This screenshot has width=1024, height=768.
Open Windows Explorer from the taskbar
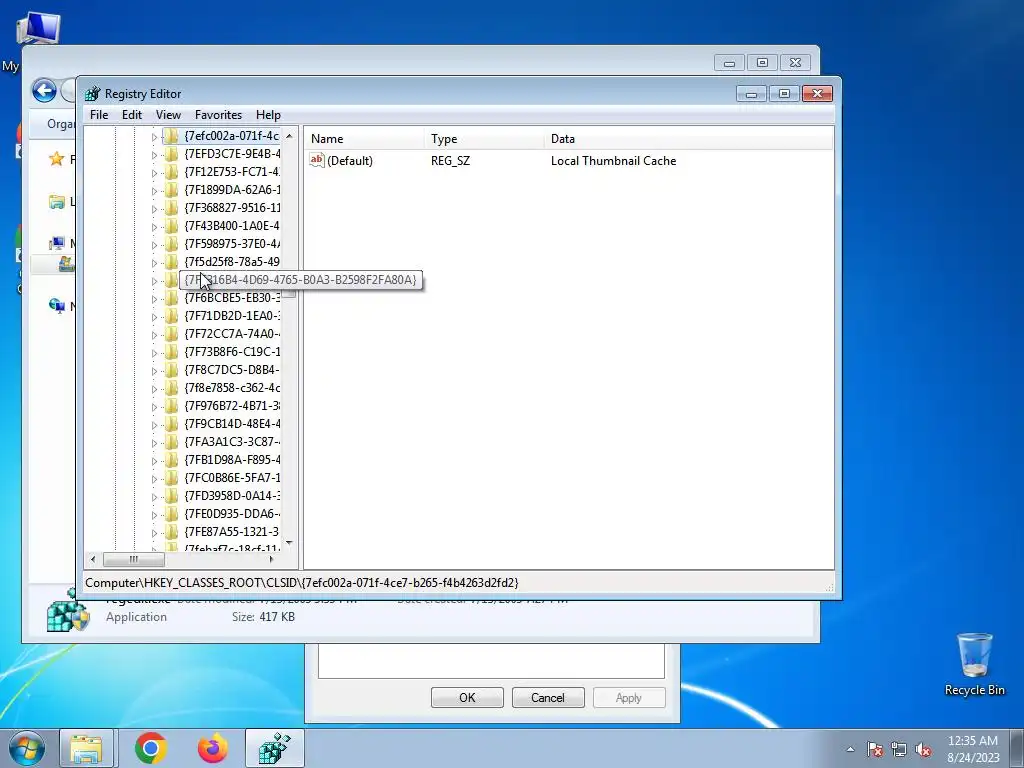coord(86,749)
